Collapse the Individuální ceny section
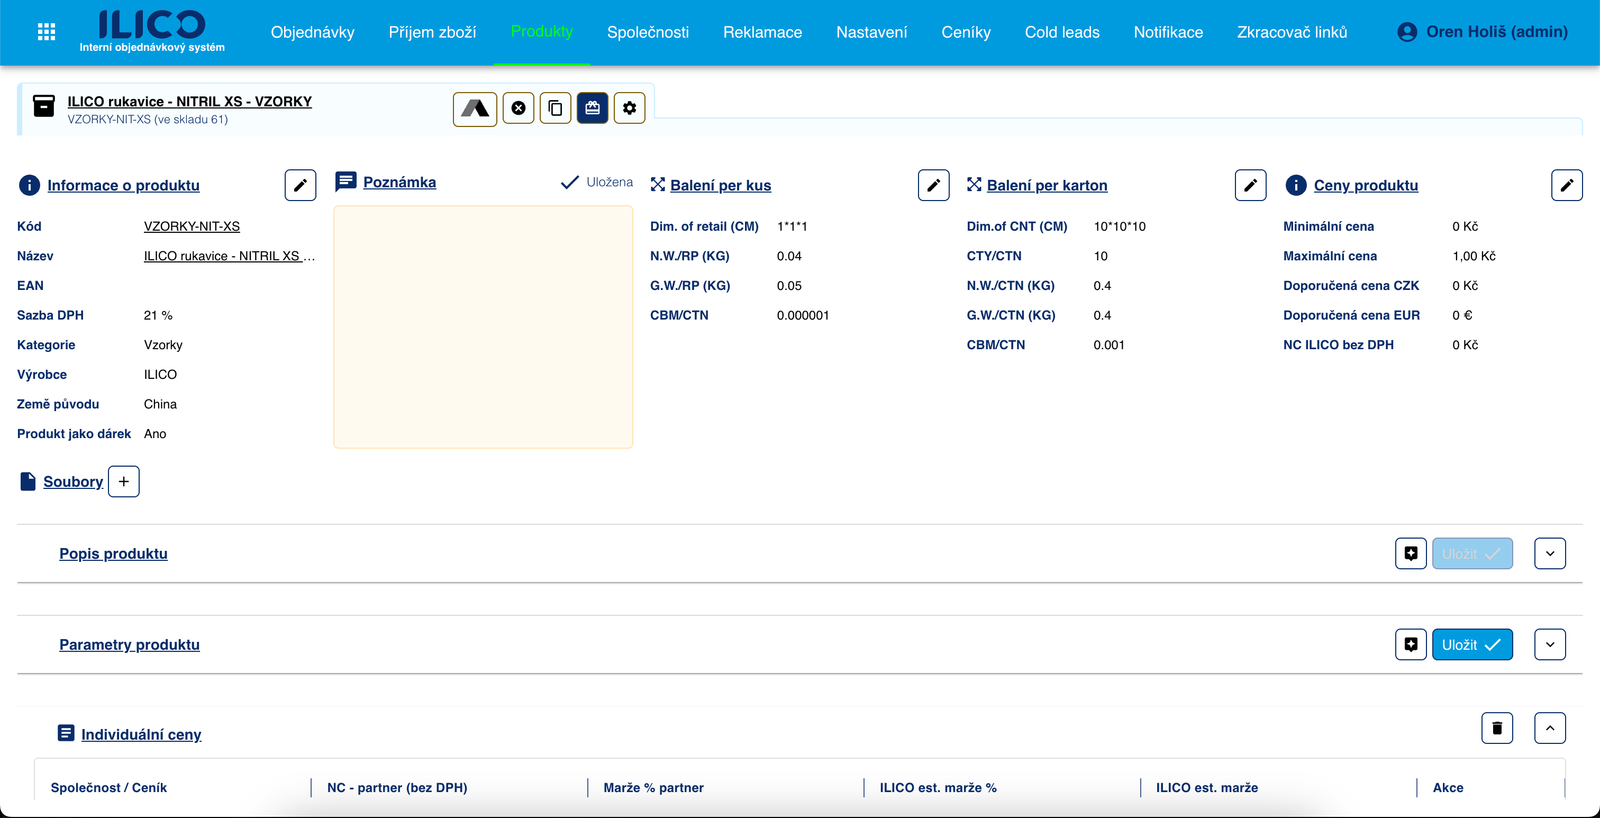1600x818 pixels. pos(1550,728)
